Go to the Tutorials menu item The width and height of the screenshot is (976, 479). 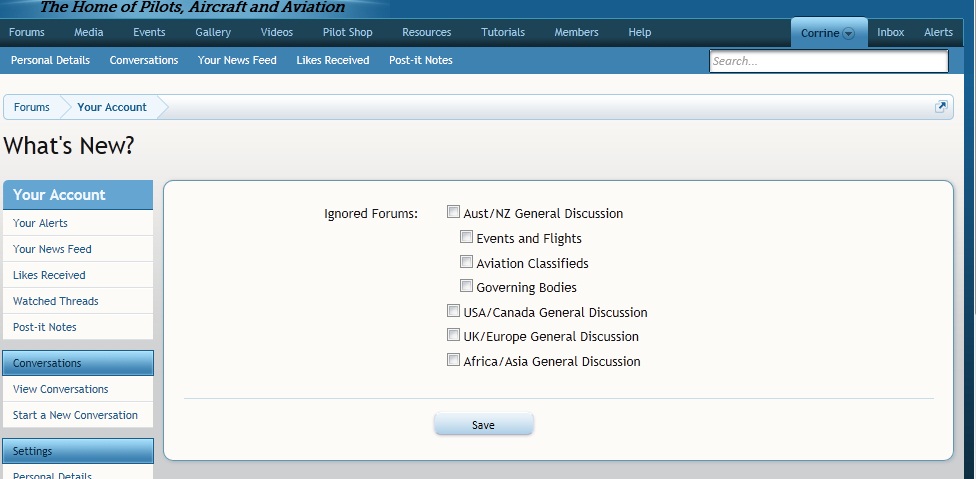click(503, 32)
